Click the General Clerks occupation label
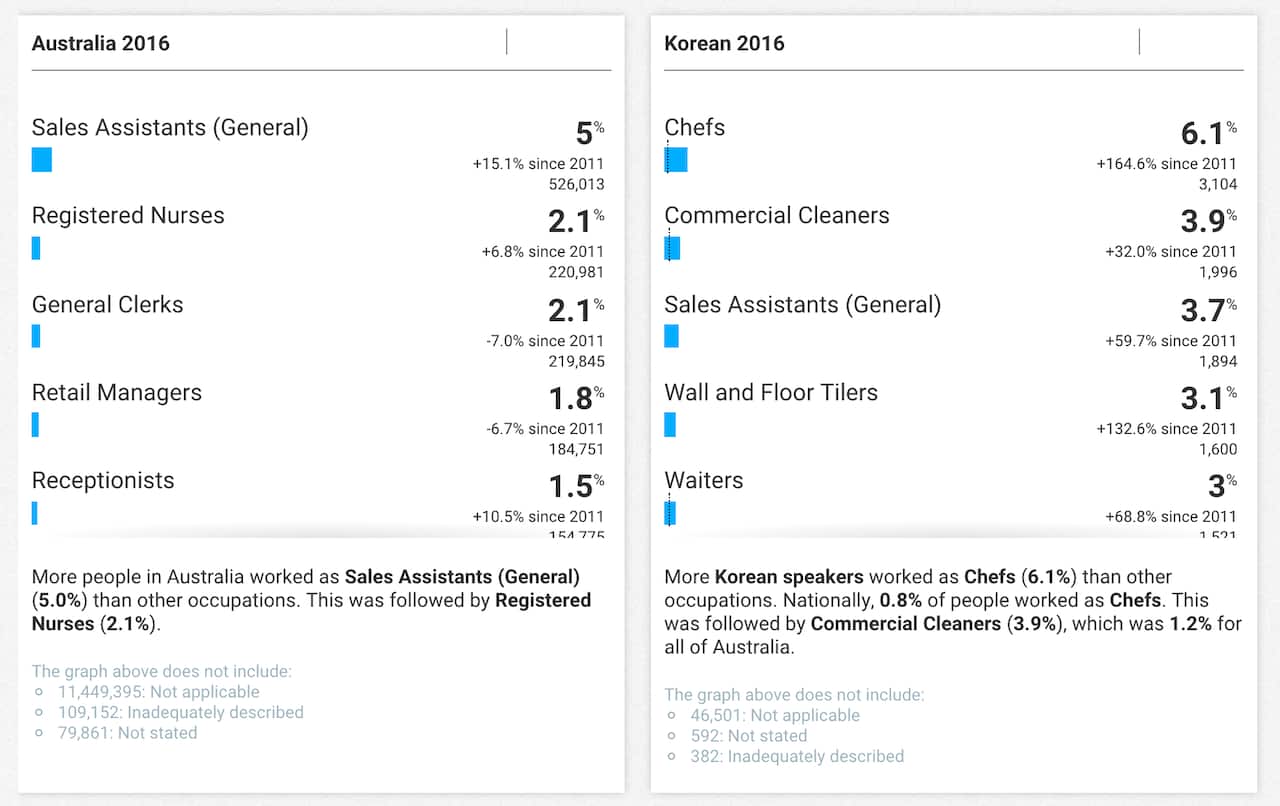Image resolution: width=1280 pixels, height=806 pixels. [x=107, y=304]
